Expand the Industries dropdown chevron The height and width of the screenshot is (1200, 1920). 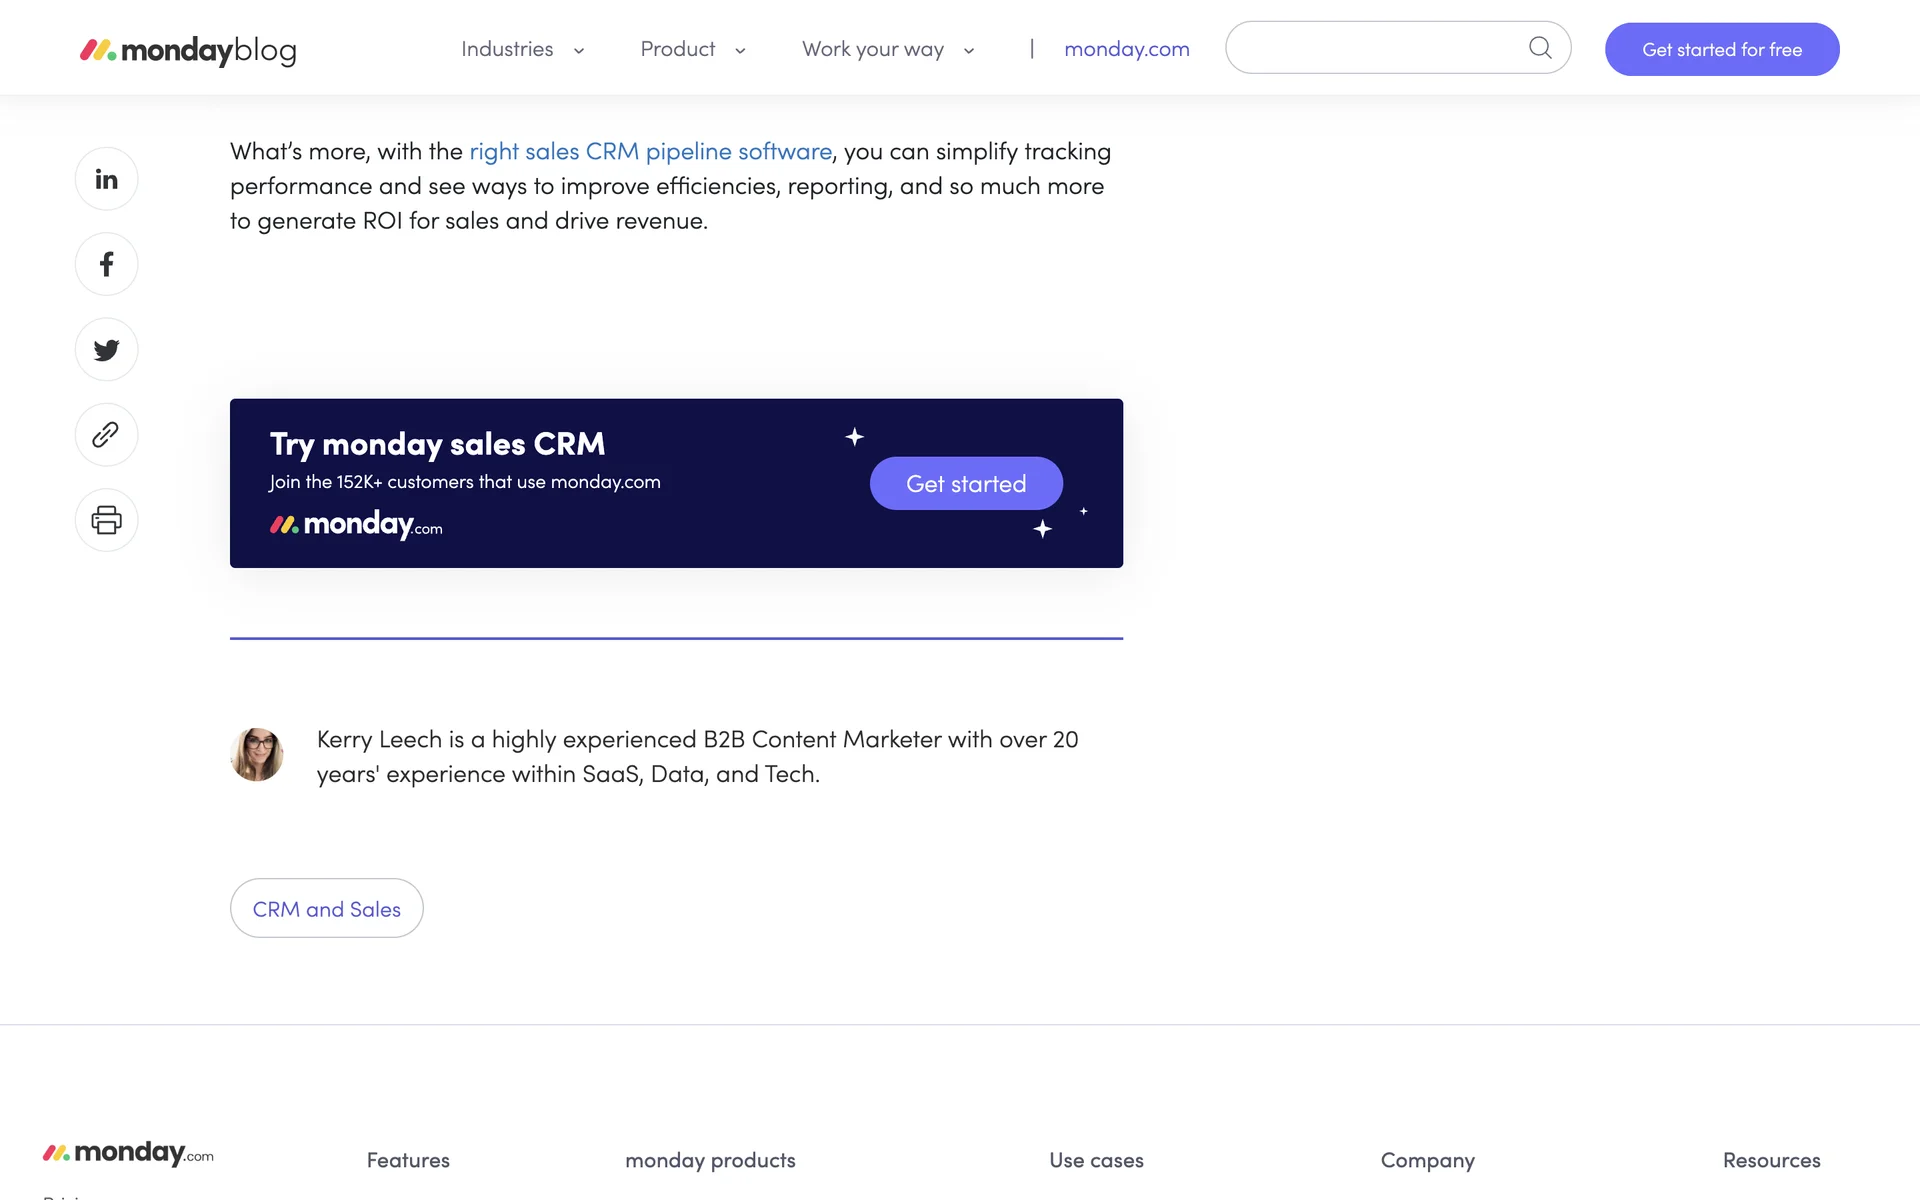pos(579,51)
